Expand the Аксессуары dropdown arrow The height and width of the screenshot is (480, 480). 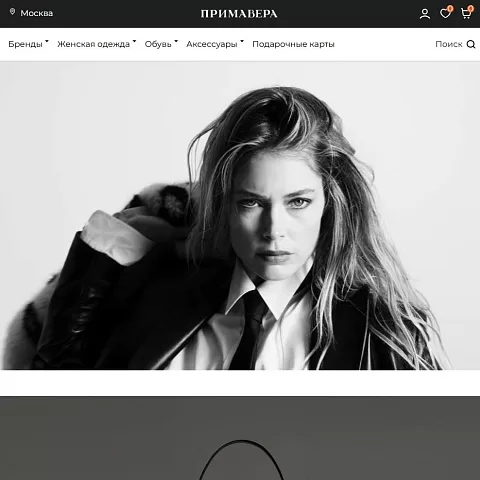click(242, 41)
